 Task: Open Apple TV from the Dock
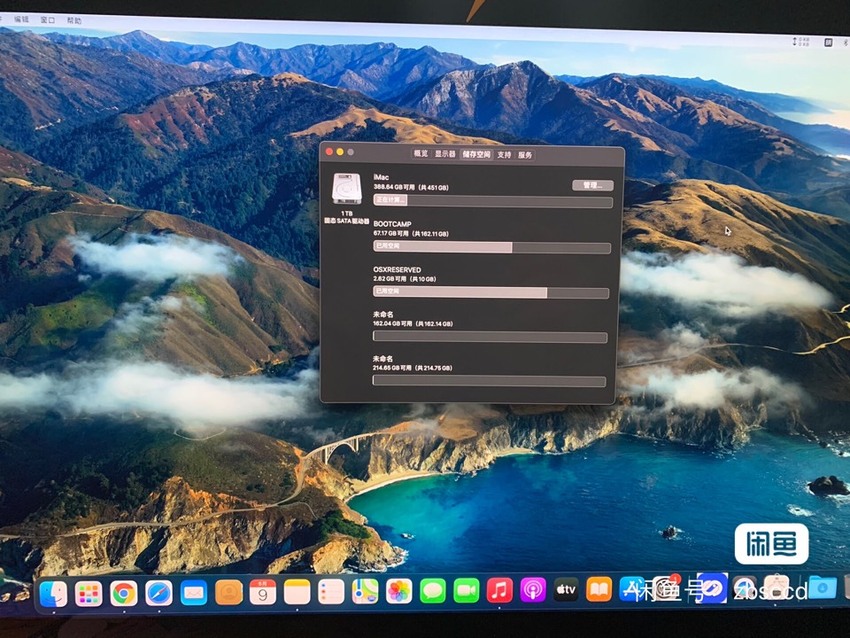pos(565,589)
